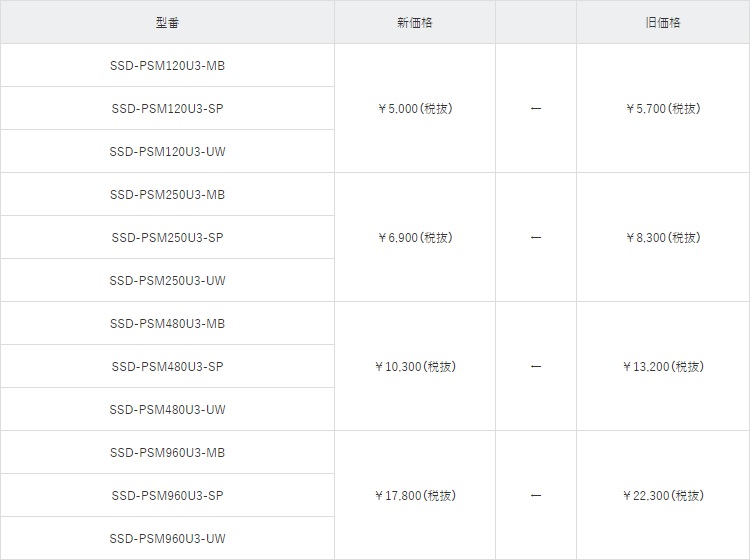Screen dimensions: 750x560
Task: Select model SSD-PSM120U3-UW cell
Action: 167,151
